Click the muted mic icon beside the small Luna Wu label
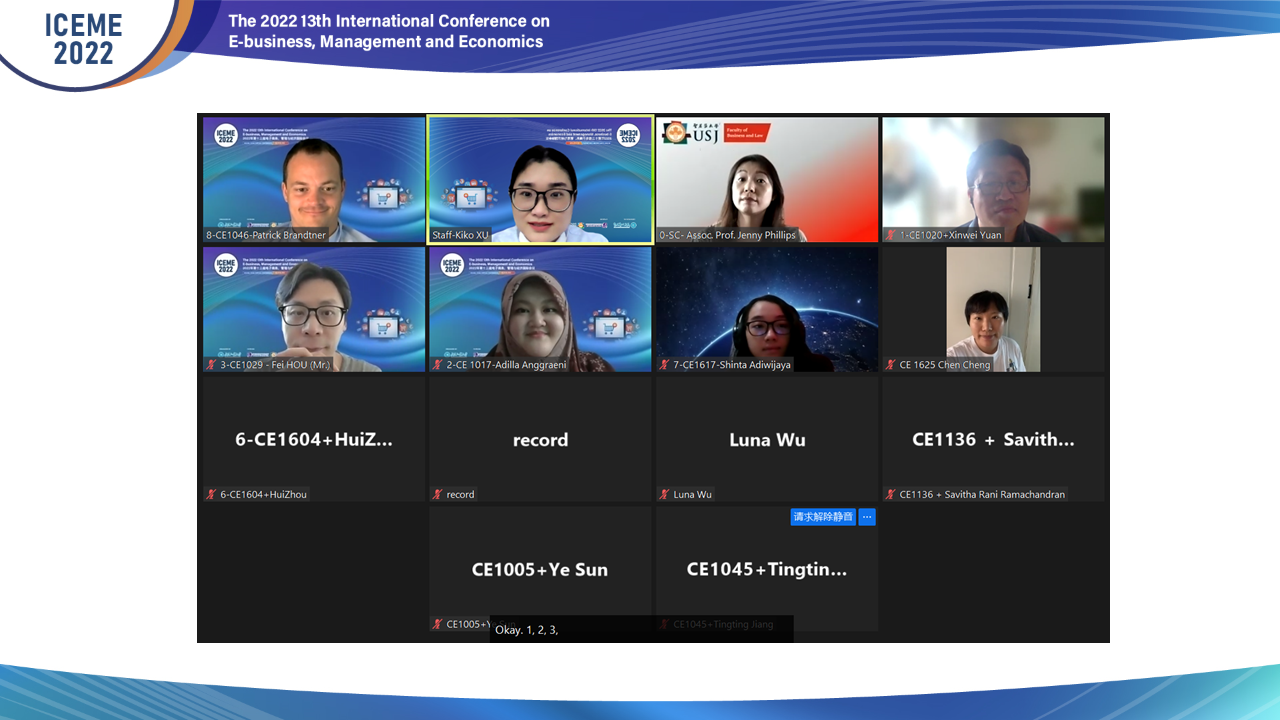Screen dimensions: 1280x720 [x=664, y=494]
